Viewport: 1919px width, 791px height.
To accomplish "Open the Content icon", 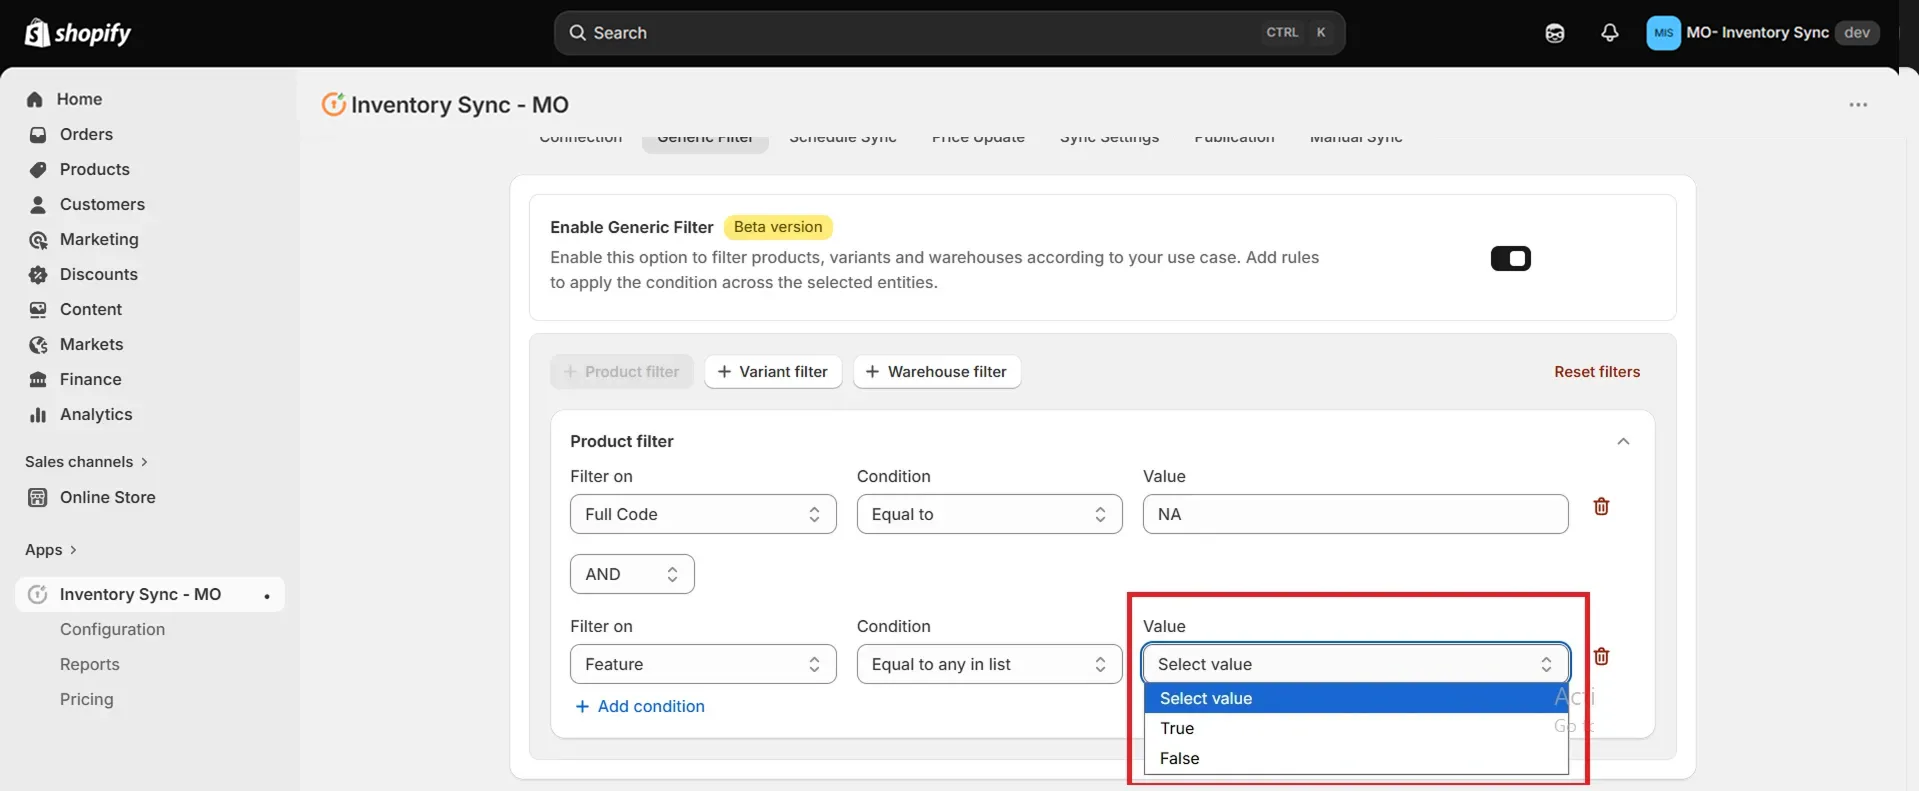I will point(38,309).
